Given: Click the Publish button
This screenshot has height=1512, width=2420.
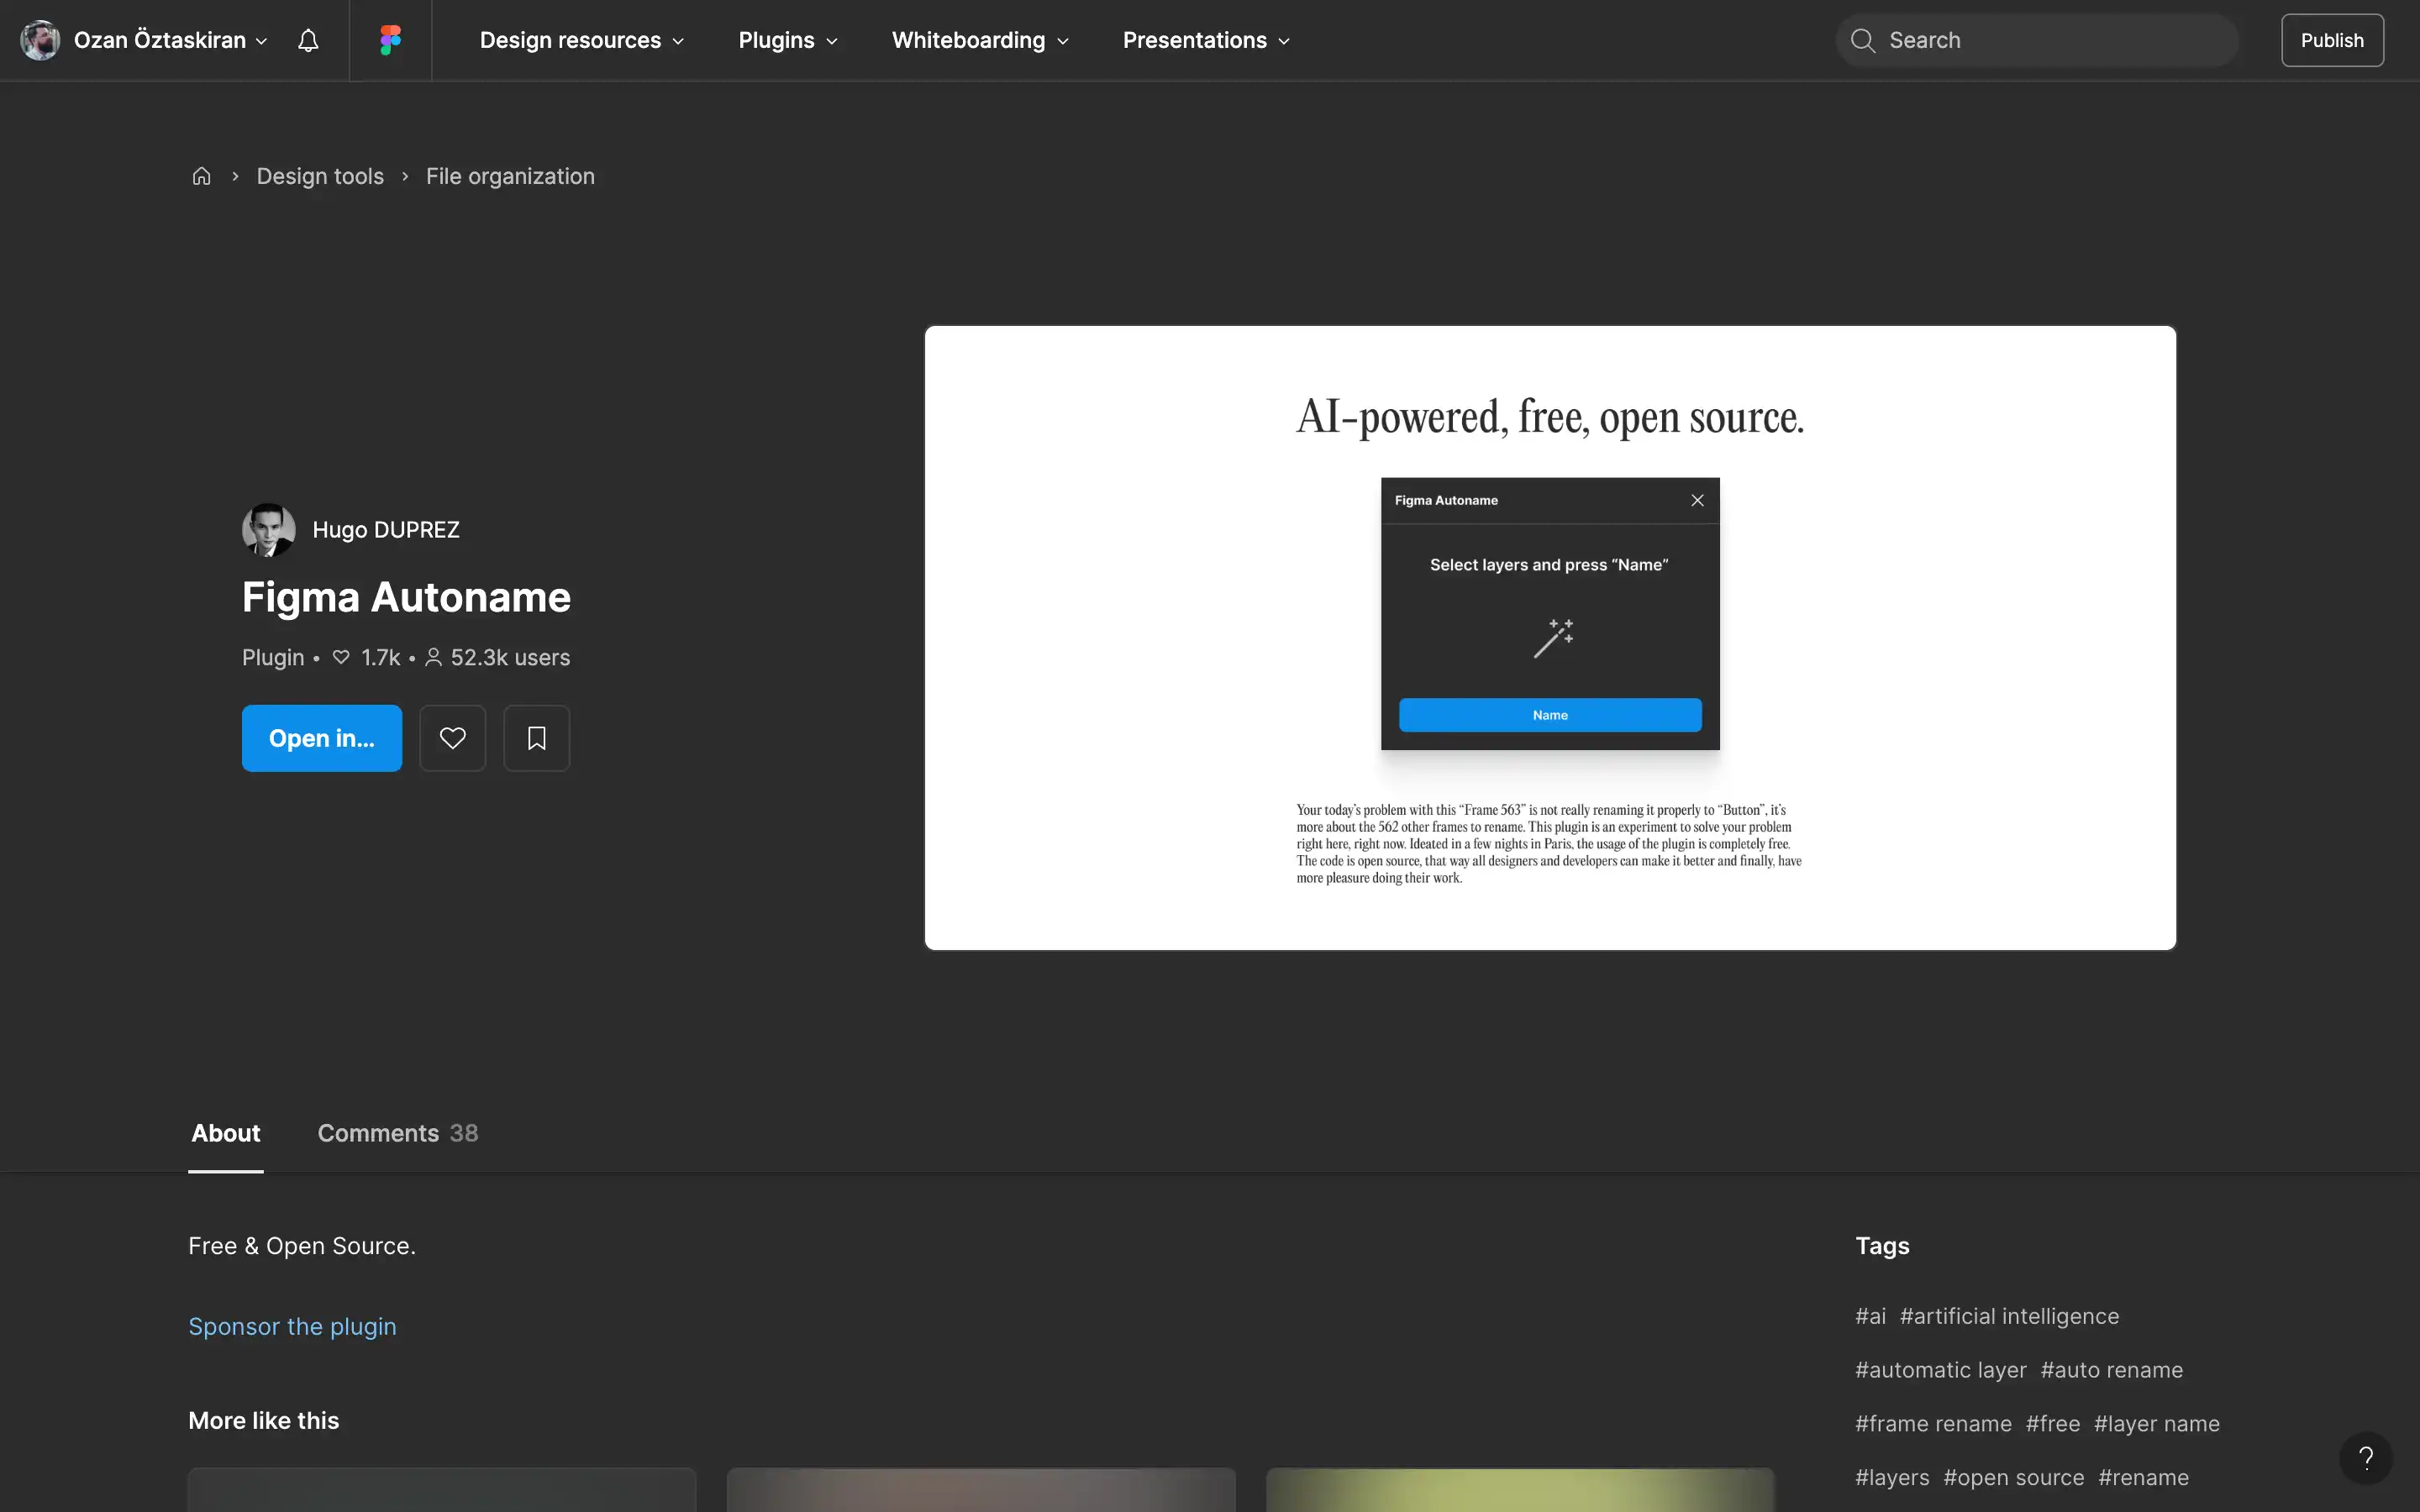Looking at the screenshot, I should 2332,40.
